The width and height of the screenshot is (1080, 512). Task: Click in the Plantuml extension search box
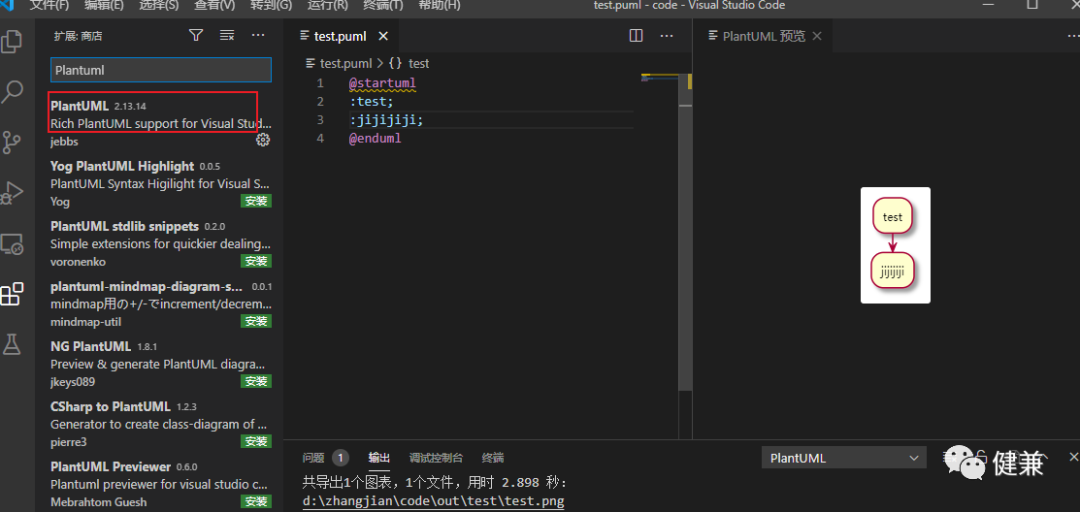[161, 70]
